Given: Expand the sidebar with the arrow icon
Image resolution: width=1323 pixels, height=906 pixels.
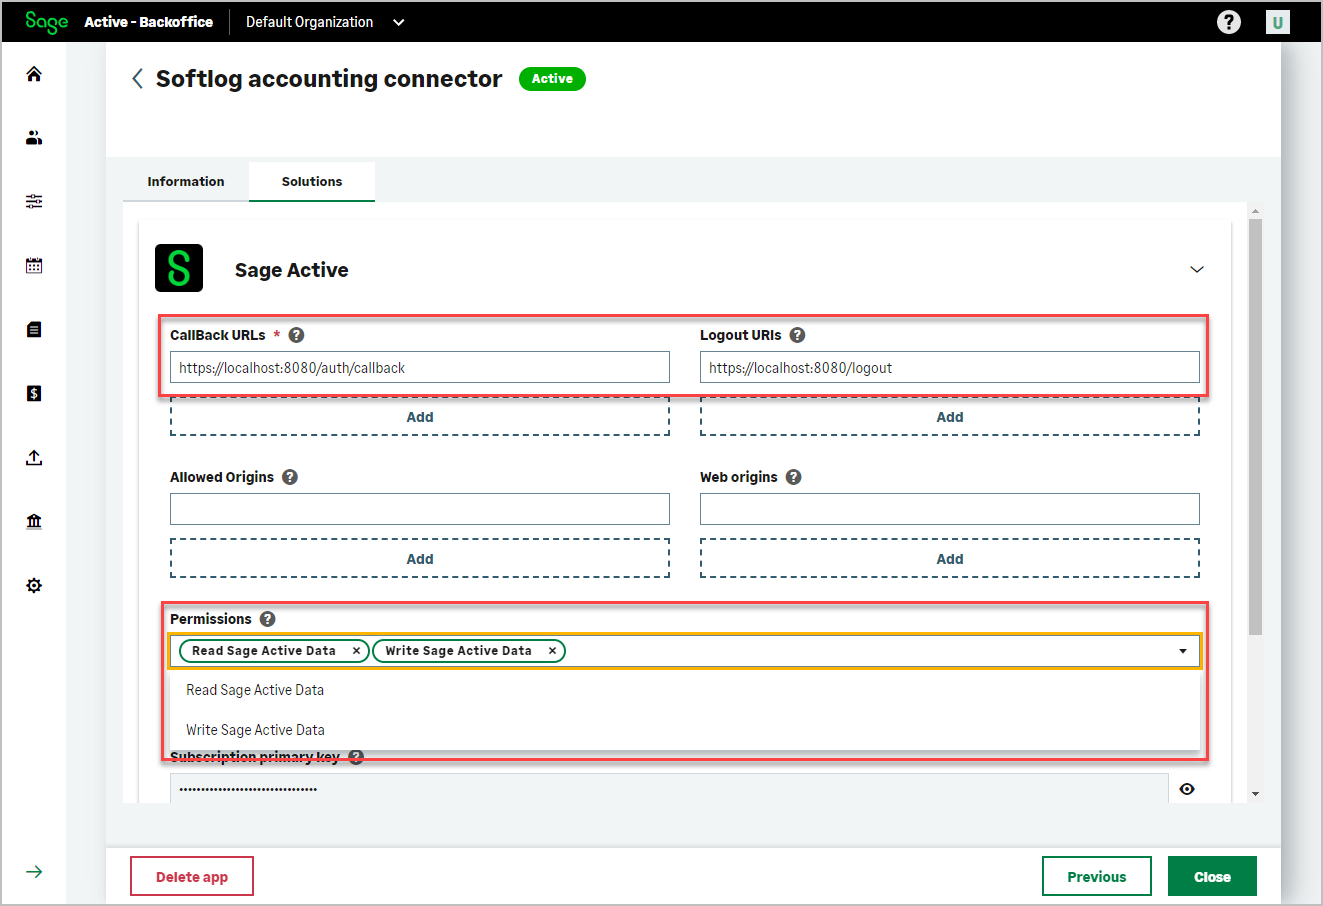Looking at the screenshot, I should [x=34, y=872].
